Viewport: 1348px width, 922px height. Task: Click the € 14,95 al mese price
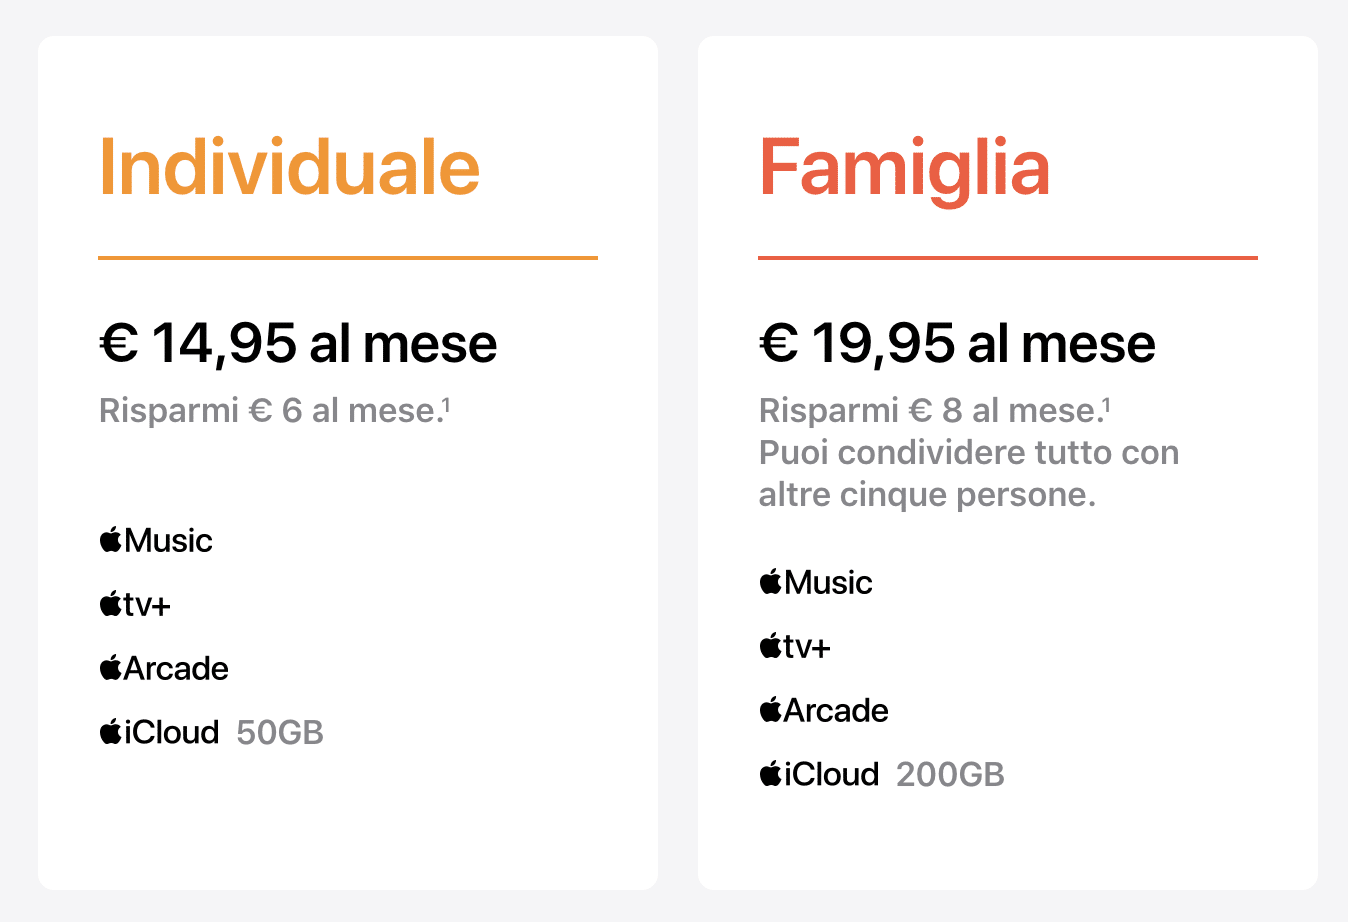click(x=298, y=344)
